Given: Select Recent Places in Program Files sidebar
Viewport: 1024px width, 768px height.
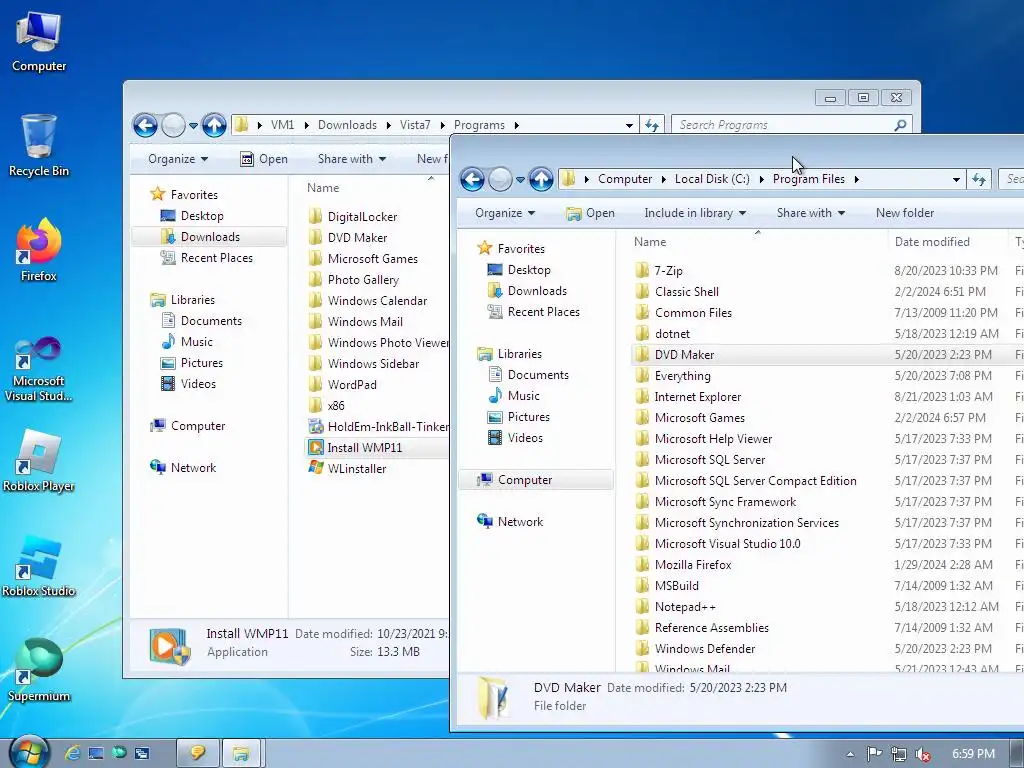Looking at the screenshot, I should click(x=543, y=312).
